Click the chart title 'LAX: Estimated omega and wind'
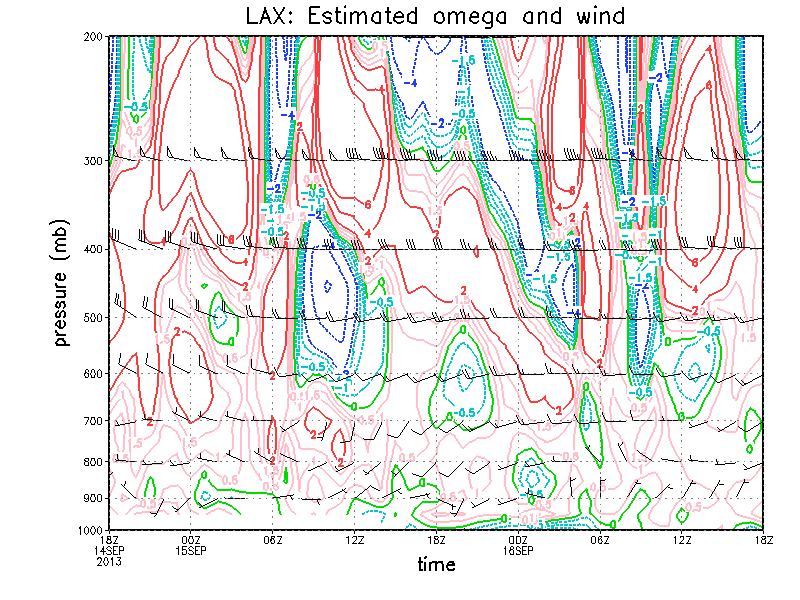This screenshot has height=600, width=800. tap(436, 16)
